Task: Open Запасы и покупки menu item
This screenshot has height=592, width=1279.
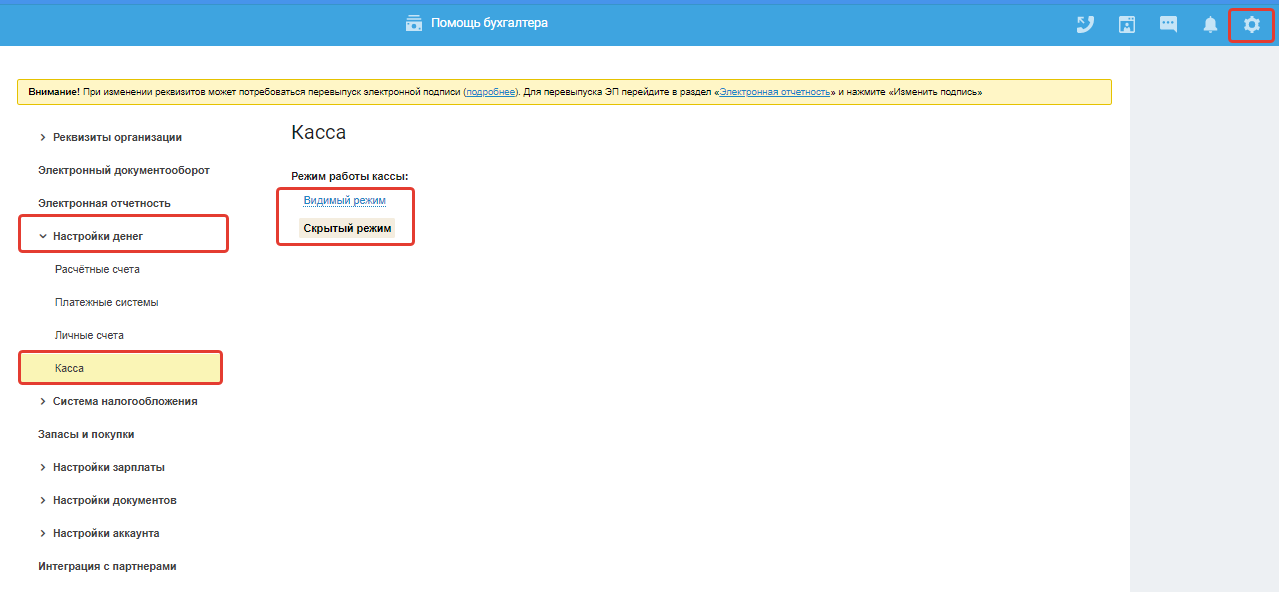Action: (86, 434)
